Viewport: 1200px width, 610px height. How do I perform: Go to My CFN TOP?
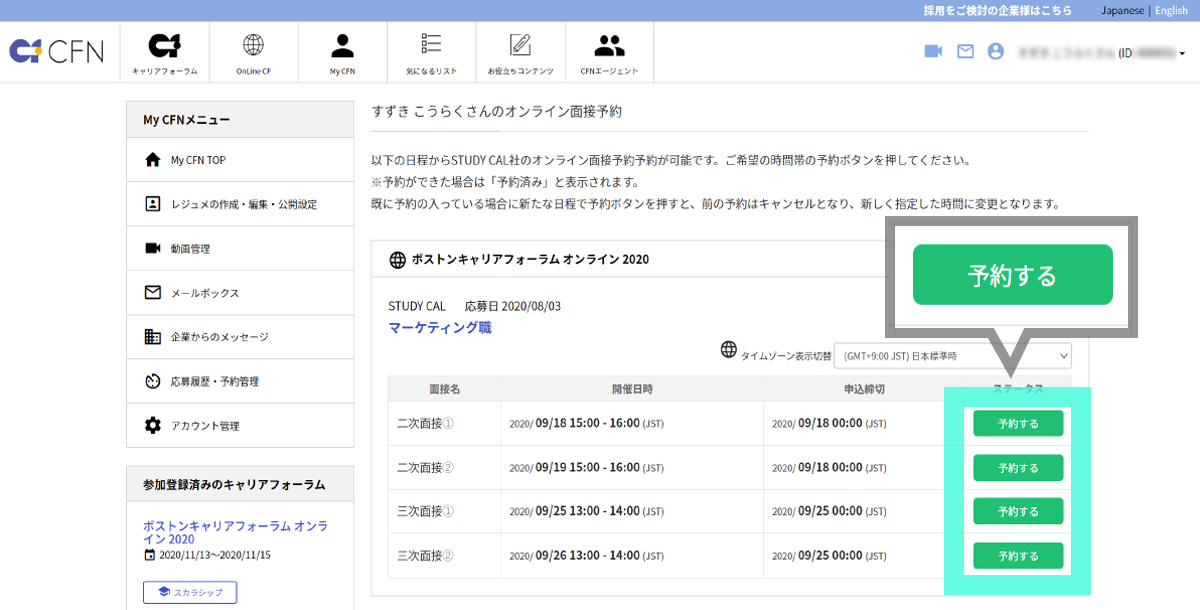(240, 160)
